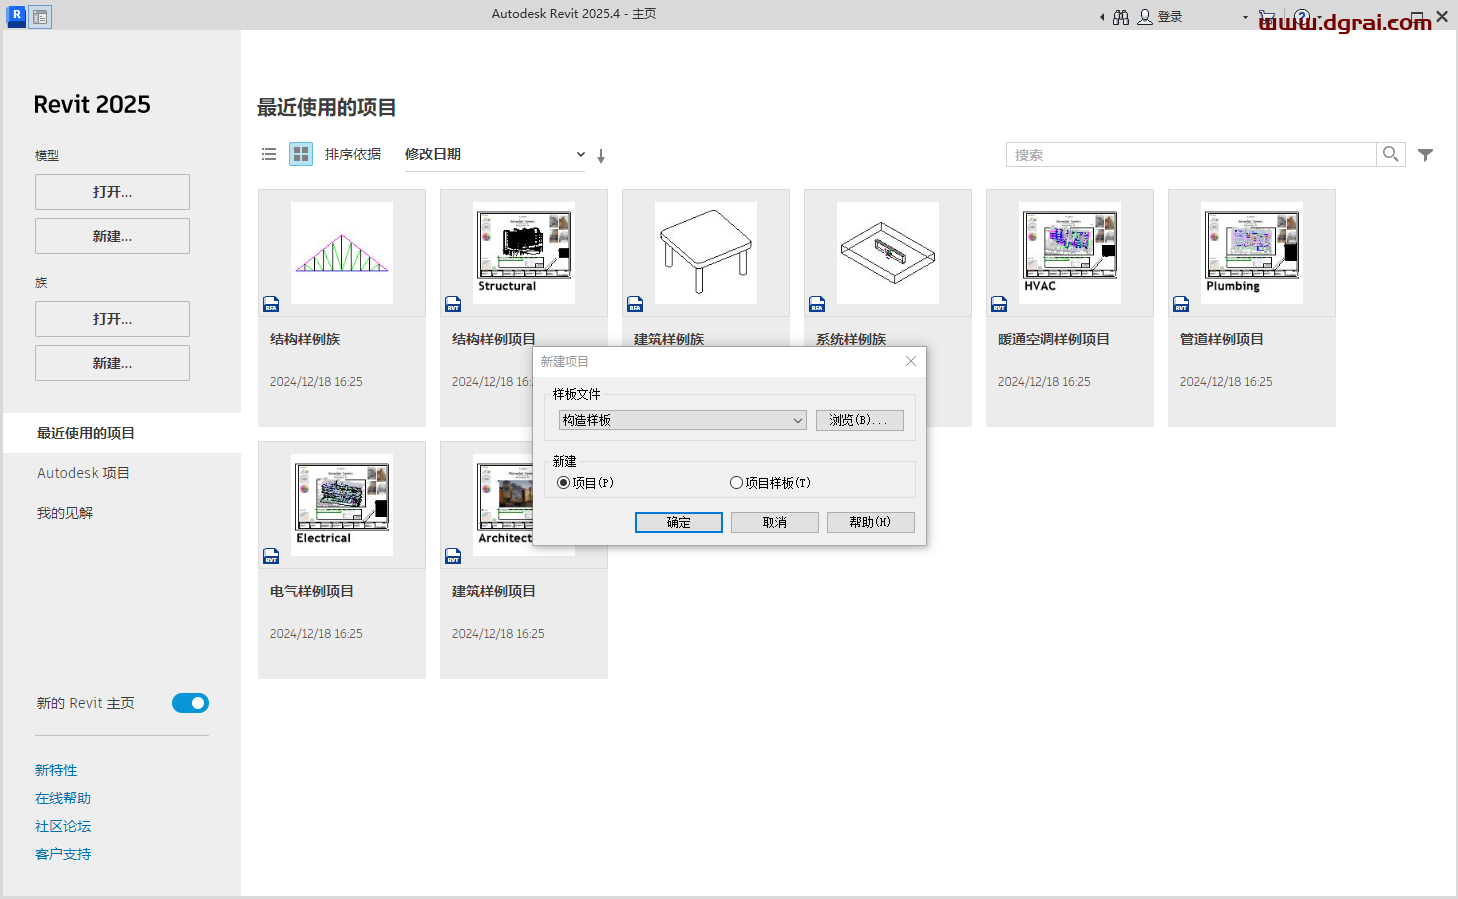Click the small left arrow before the binoculars
This screenshot has height=899, width=1458.
point(1102,17)
